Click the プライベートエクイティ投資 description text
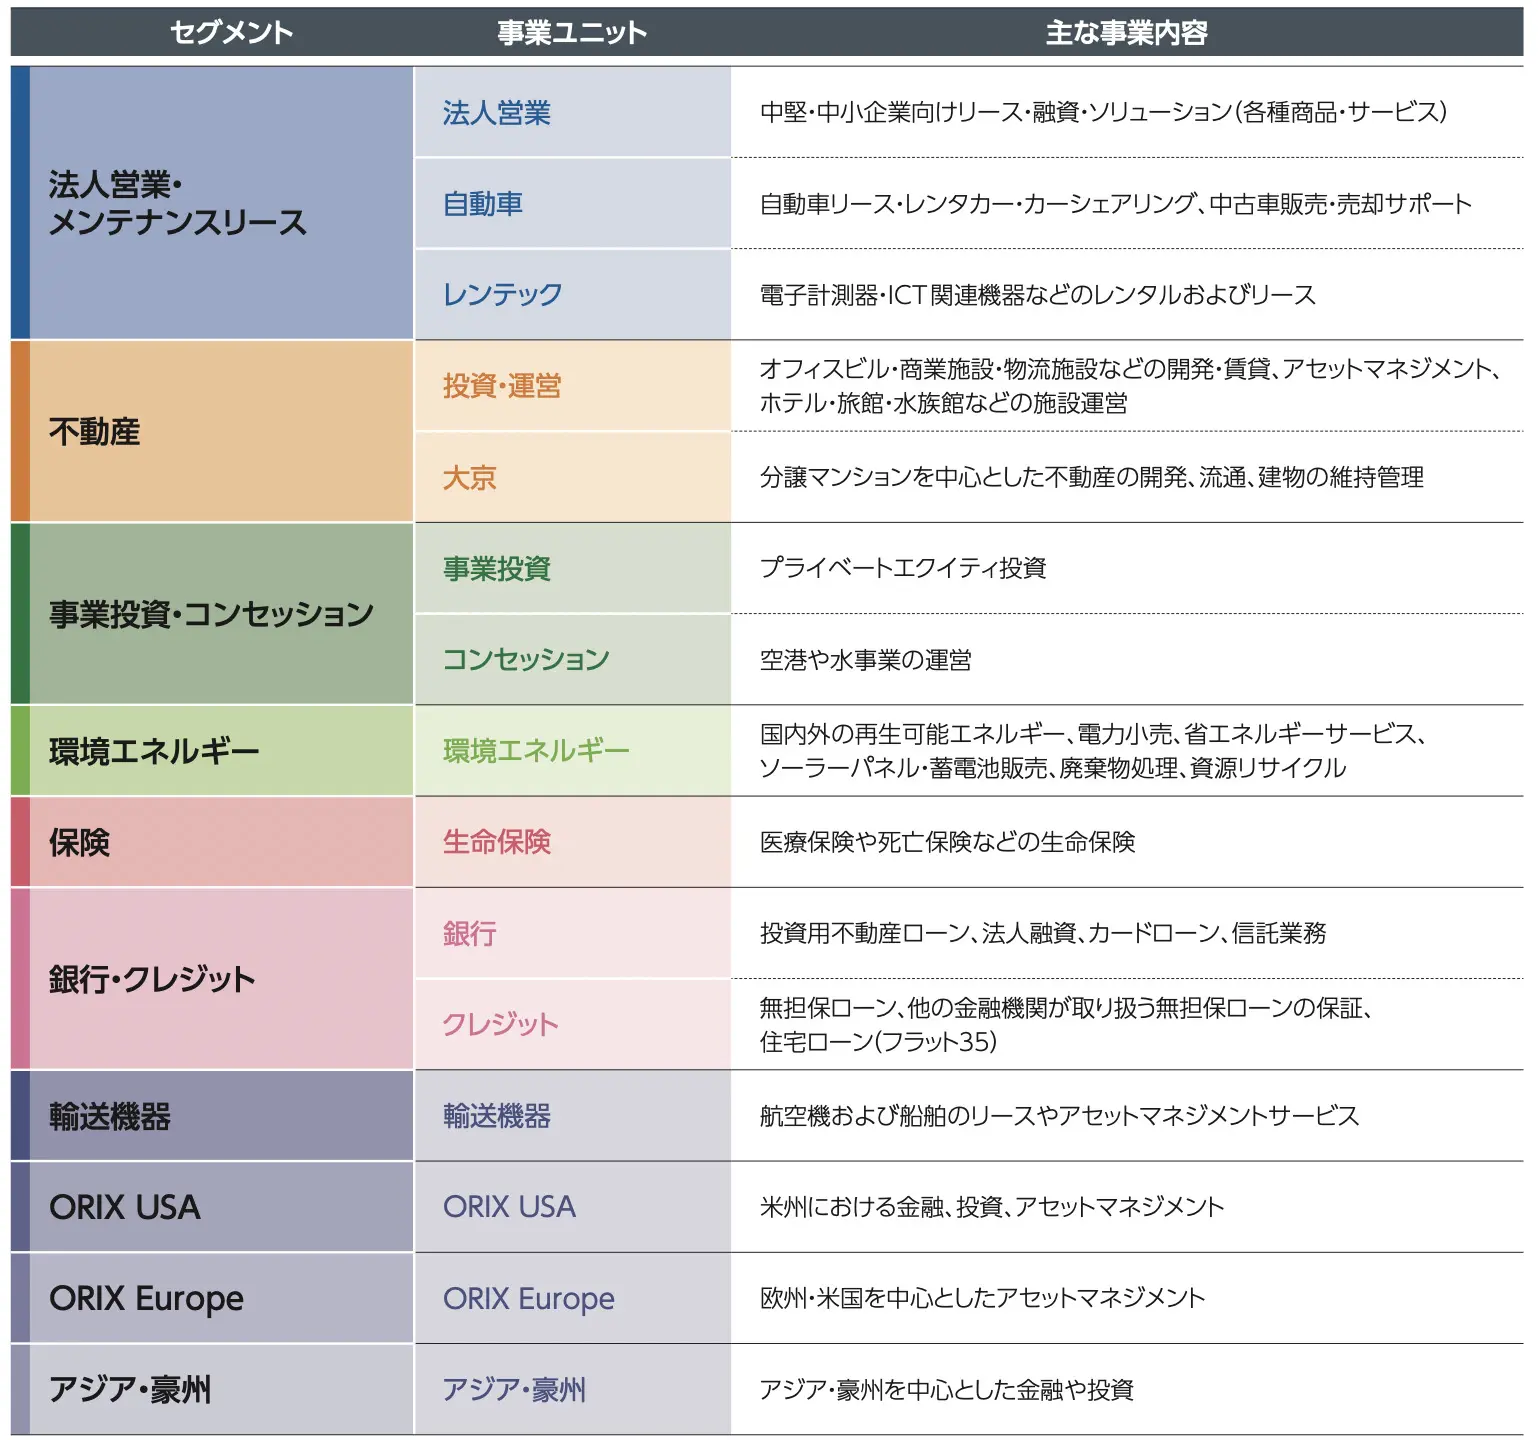 (x=902, y=568)
